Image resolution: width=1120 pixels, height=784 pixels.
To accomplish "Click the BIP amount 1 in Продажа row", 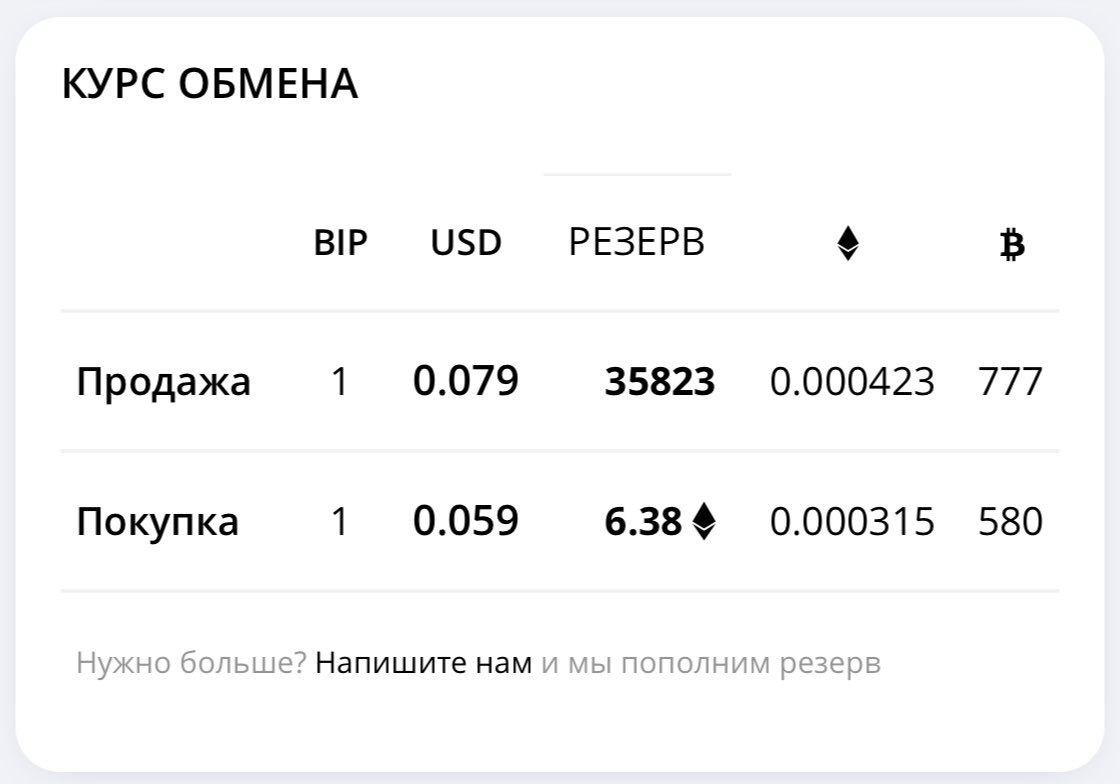I will (340, 381).
